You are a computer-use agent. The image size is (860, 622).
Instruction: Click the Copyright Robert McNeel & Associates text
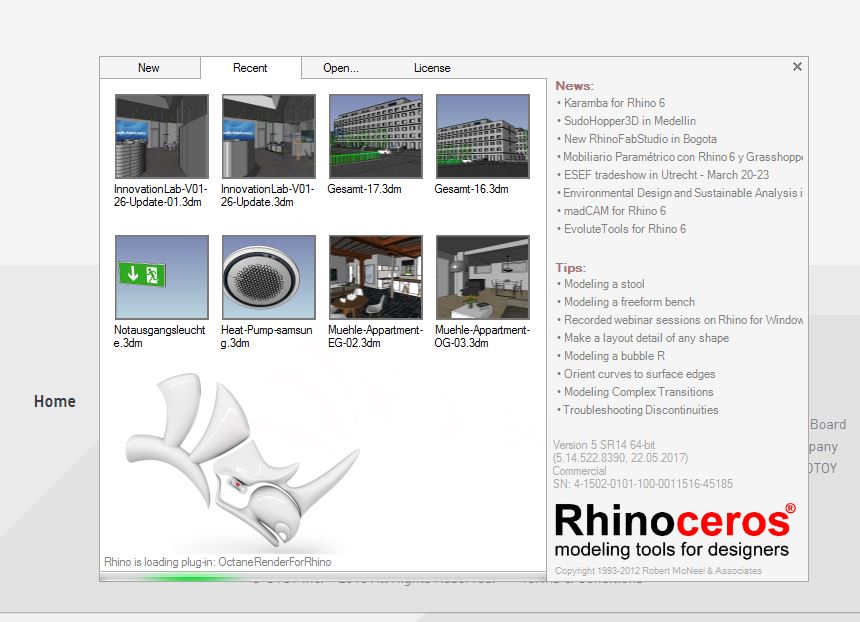[x=658, y=571]
